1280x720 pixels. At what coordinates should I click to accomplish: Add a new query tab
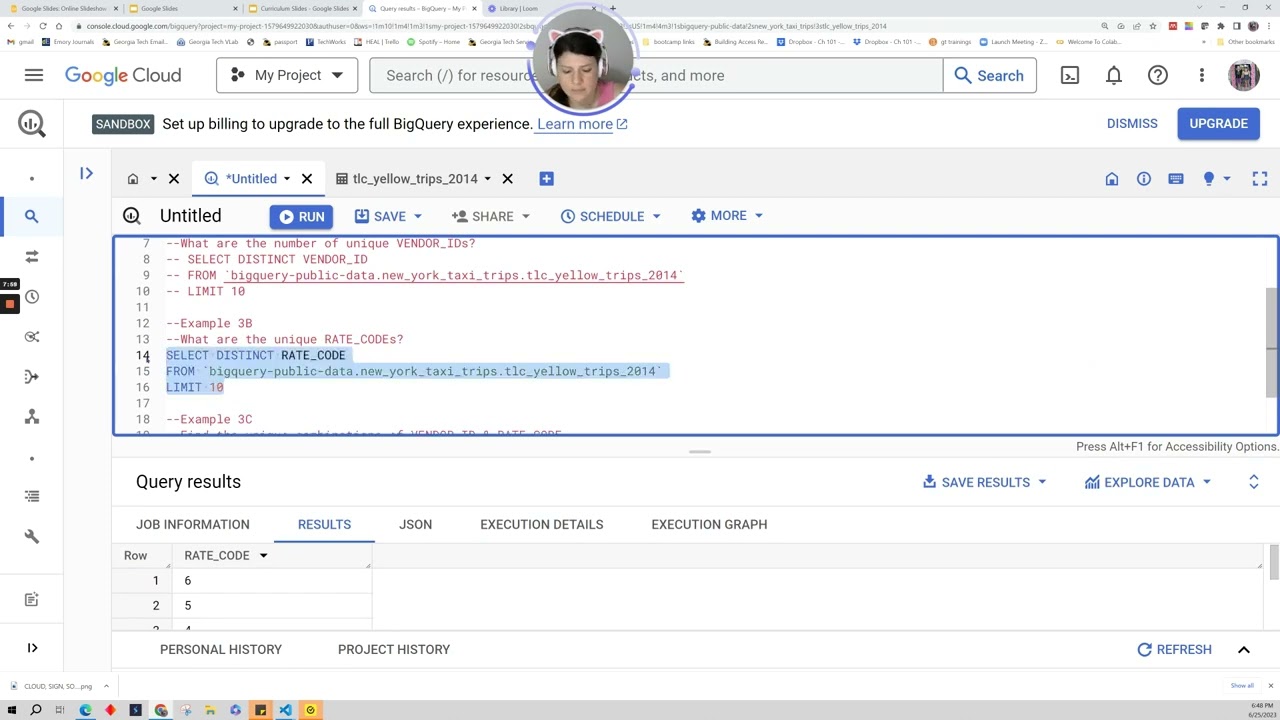pyautogui.click(x=546, y=179)
